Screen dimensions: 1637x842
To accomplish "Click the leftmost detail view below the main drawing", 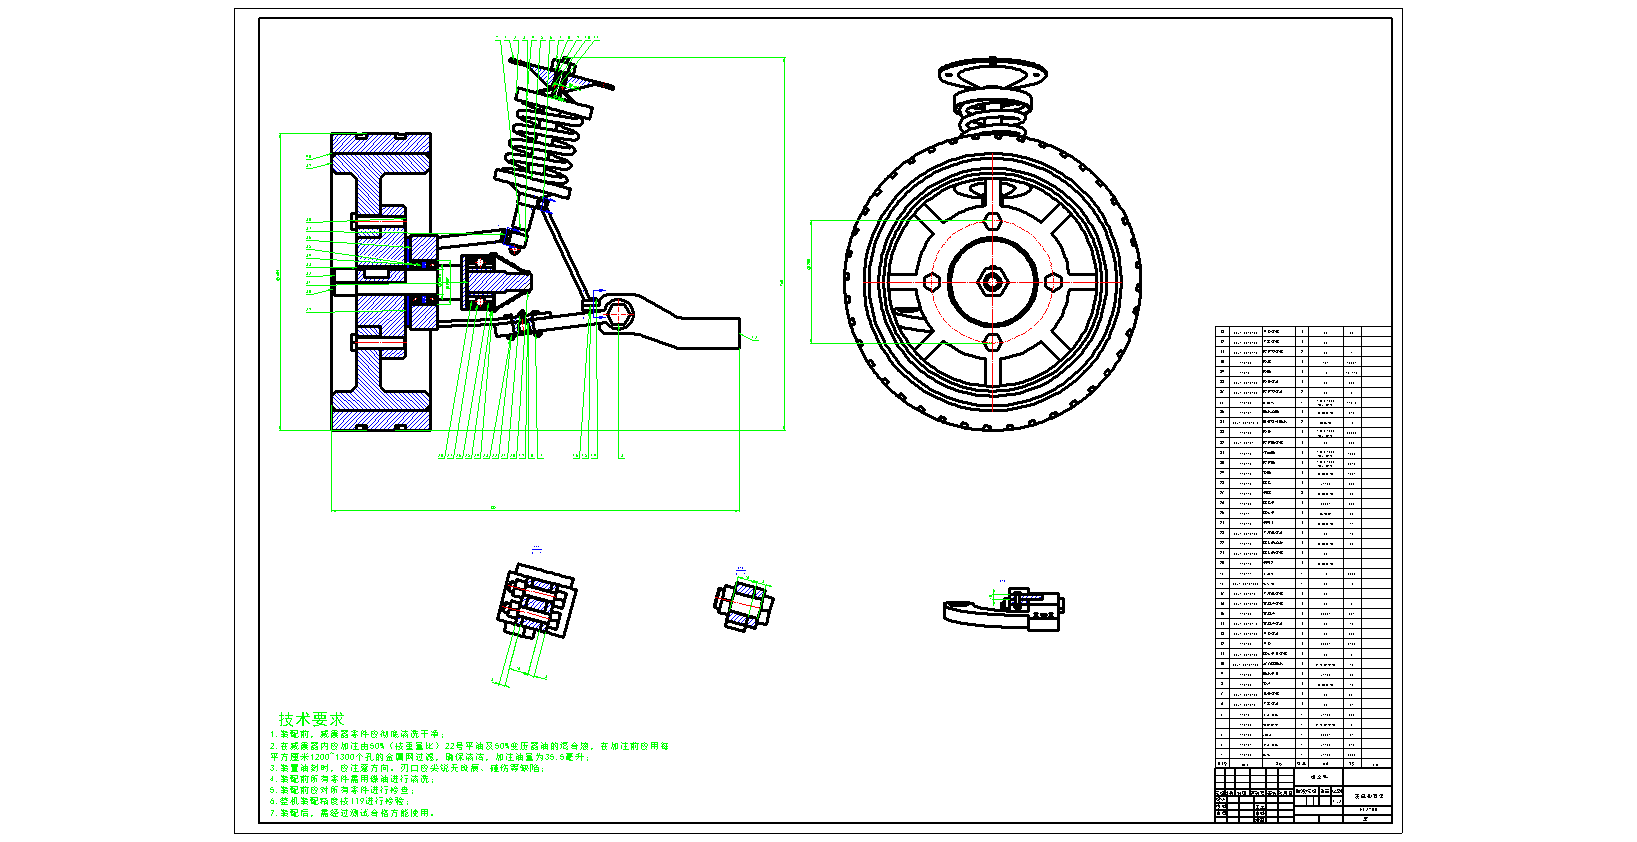I will [537, 602].
